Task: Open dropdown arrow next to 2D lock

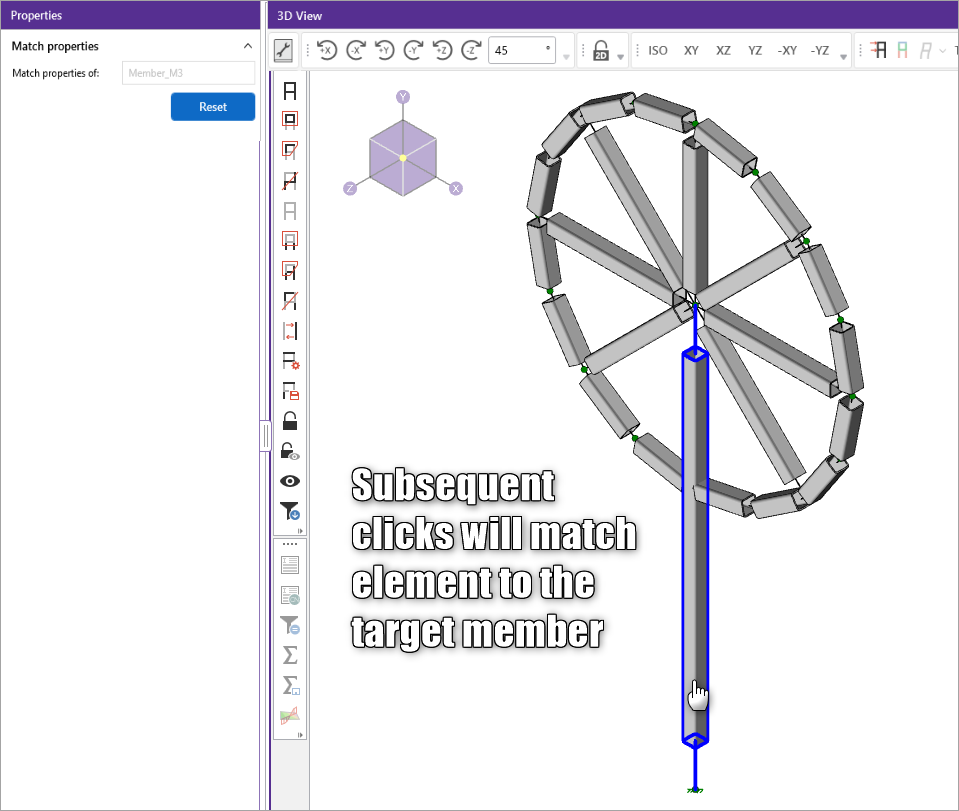Action: click(x=621, y=57)
